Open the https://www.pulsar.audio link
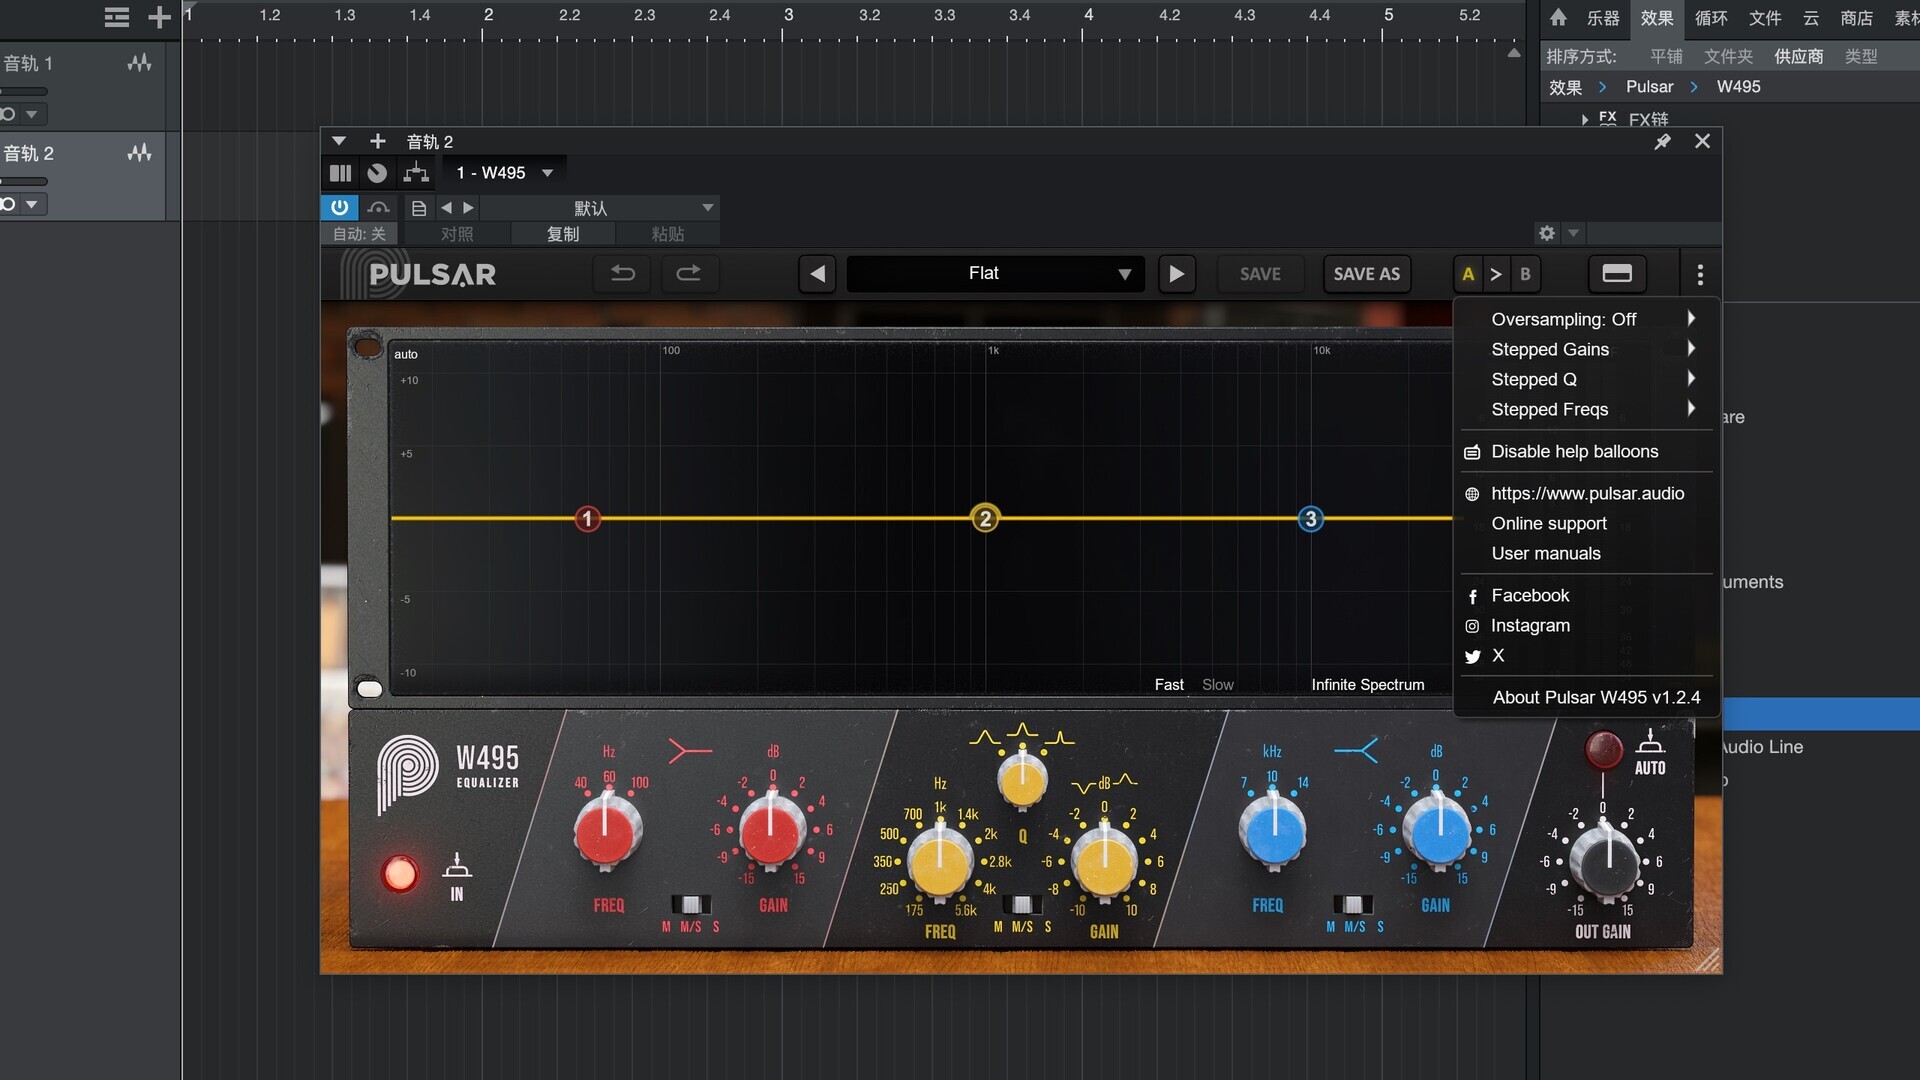Screen dimensions: 1920x1080 tap(1587, 494)
